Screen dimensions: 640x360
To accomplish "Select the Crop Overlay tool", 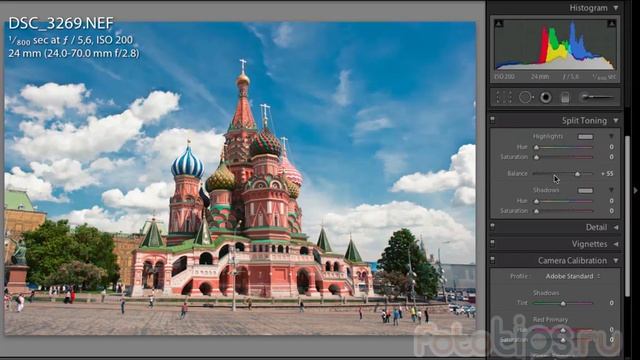I will [504, 98].
